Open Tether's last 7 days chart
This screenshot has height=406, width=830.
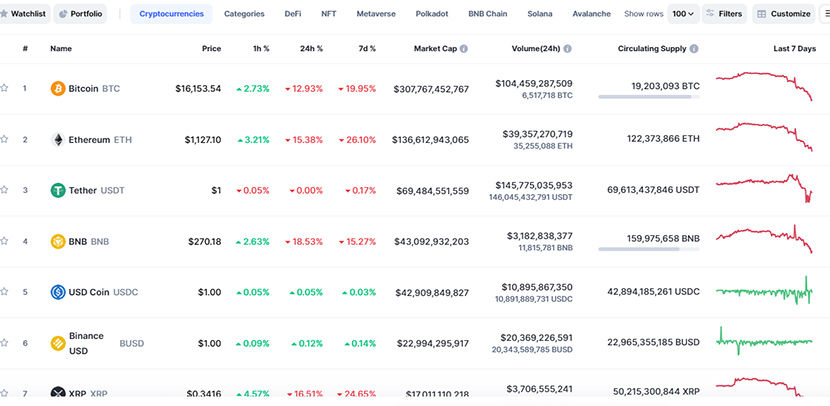[764, 188]
